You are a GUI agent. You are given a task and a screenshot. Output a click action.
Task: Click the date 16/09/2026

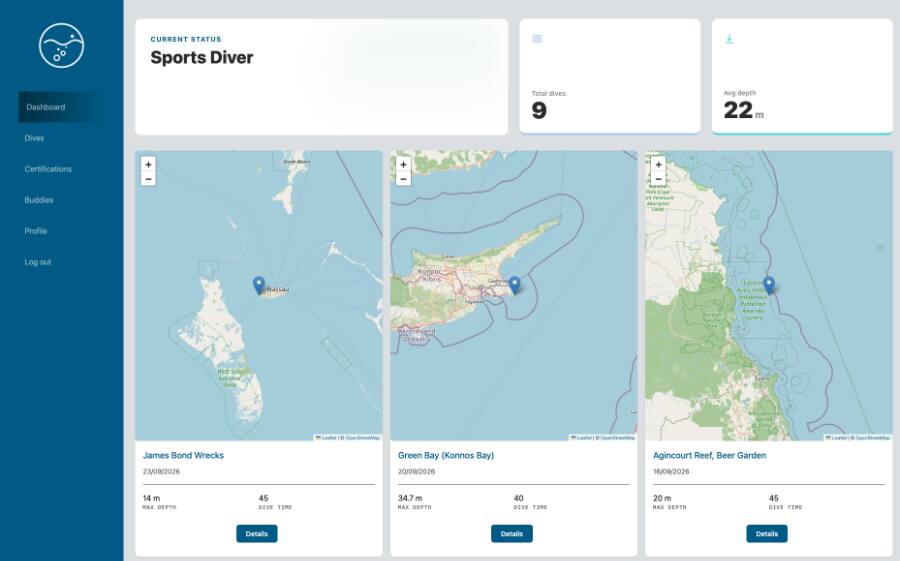(671, 471)
